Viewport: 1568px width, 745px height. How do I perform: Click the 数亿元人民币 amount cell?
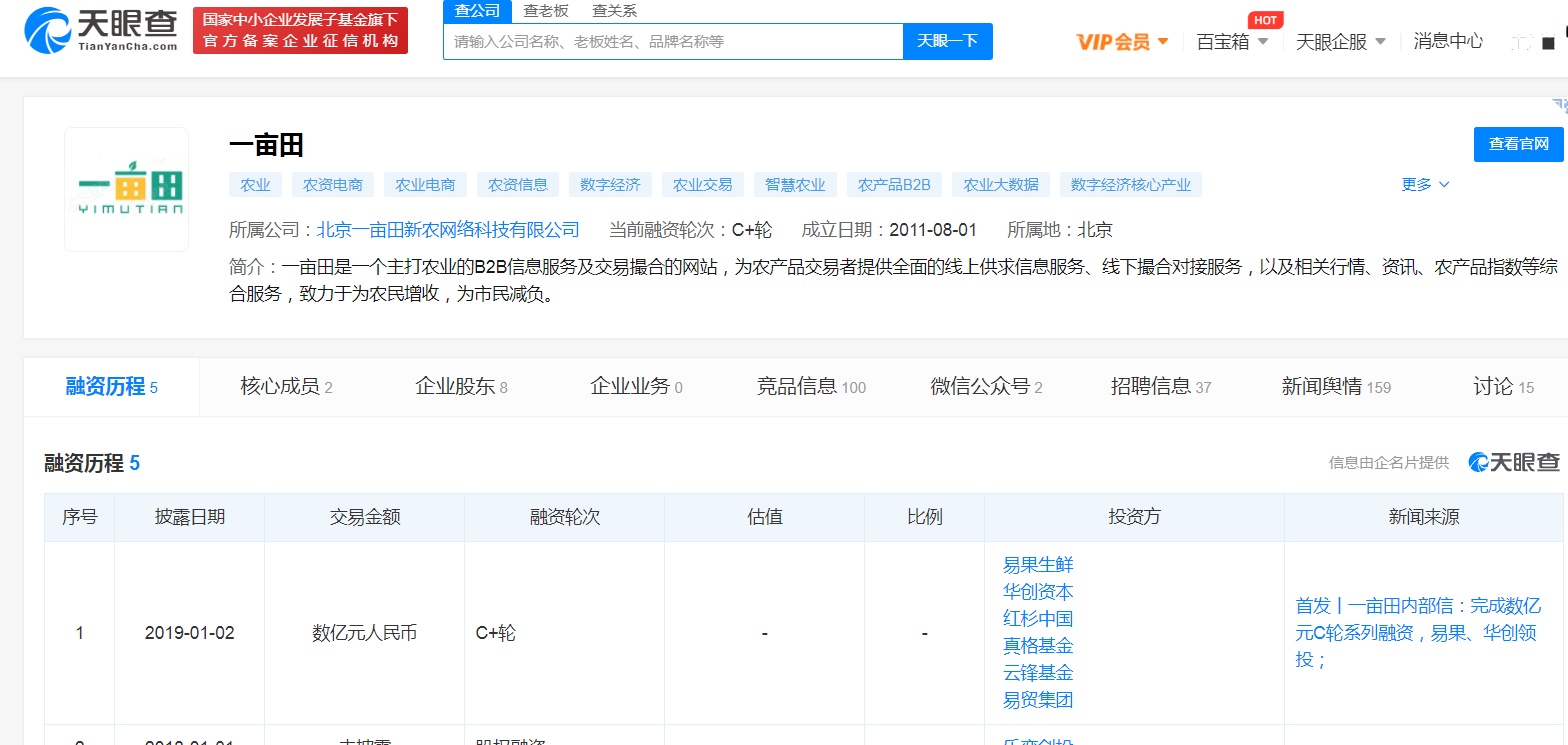pyautogui.click(x=365, y=633)
